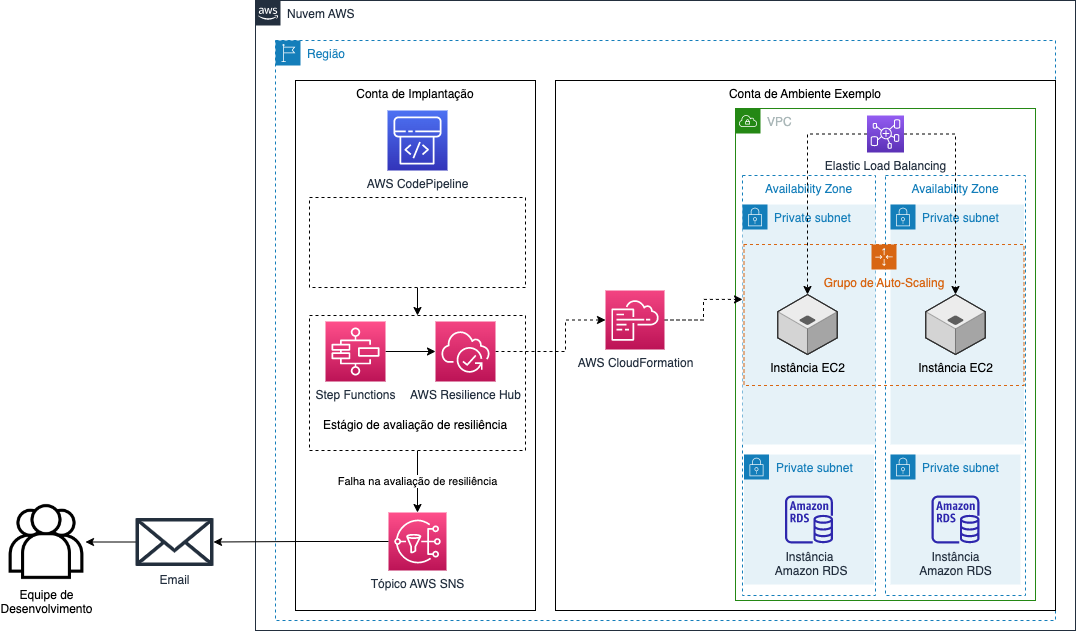
Task: Select the AWS CloudFormation icon
Action: click(635, 320)
